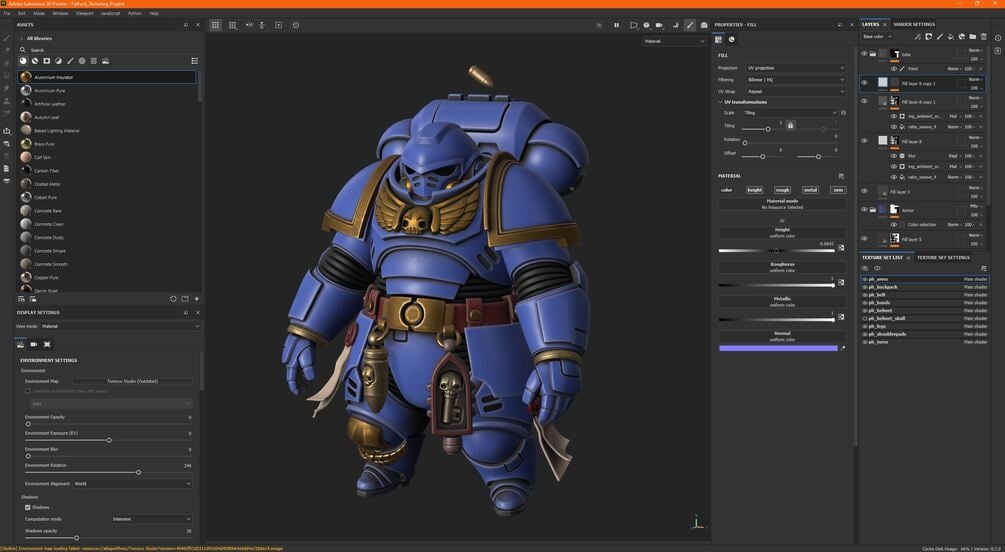
Task: Add a paint layer in Layers toolbar
Action: tap(940, 37)
